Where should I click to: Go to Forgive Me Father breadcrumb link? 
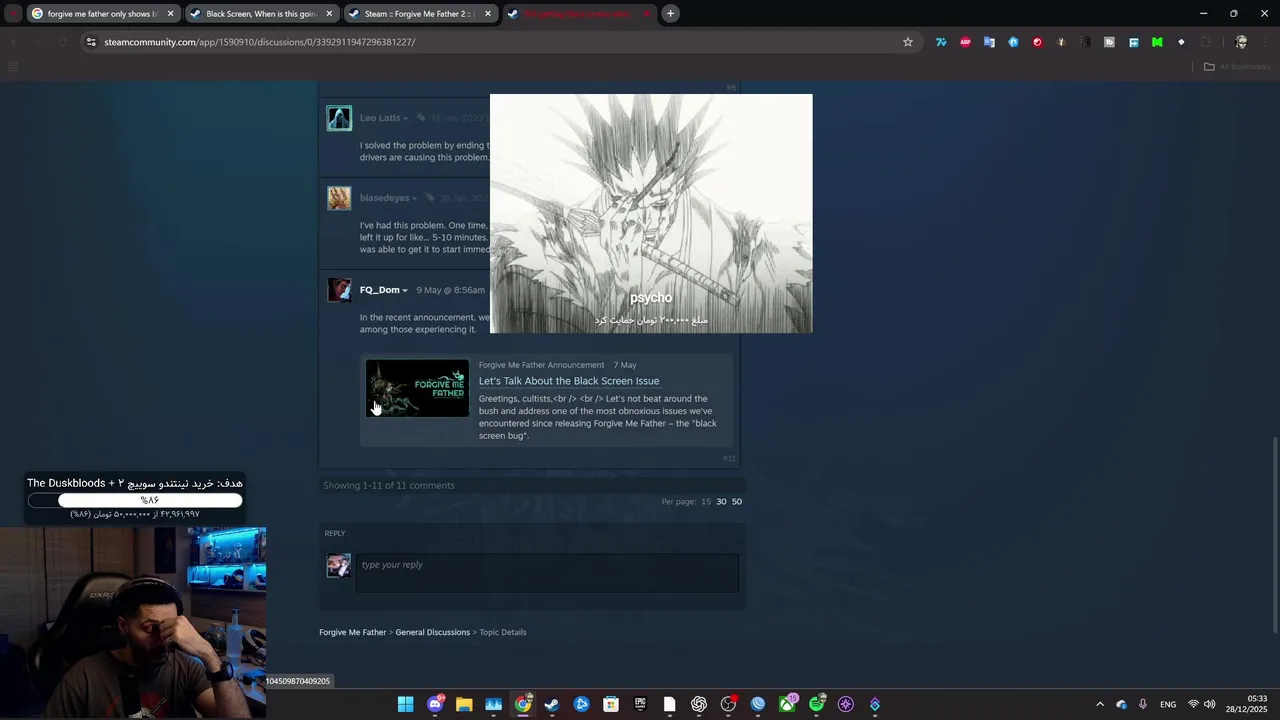click(352, 632)
